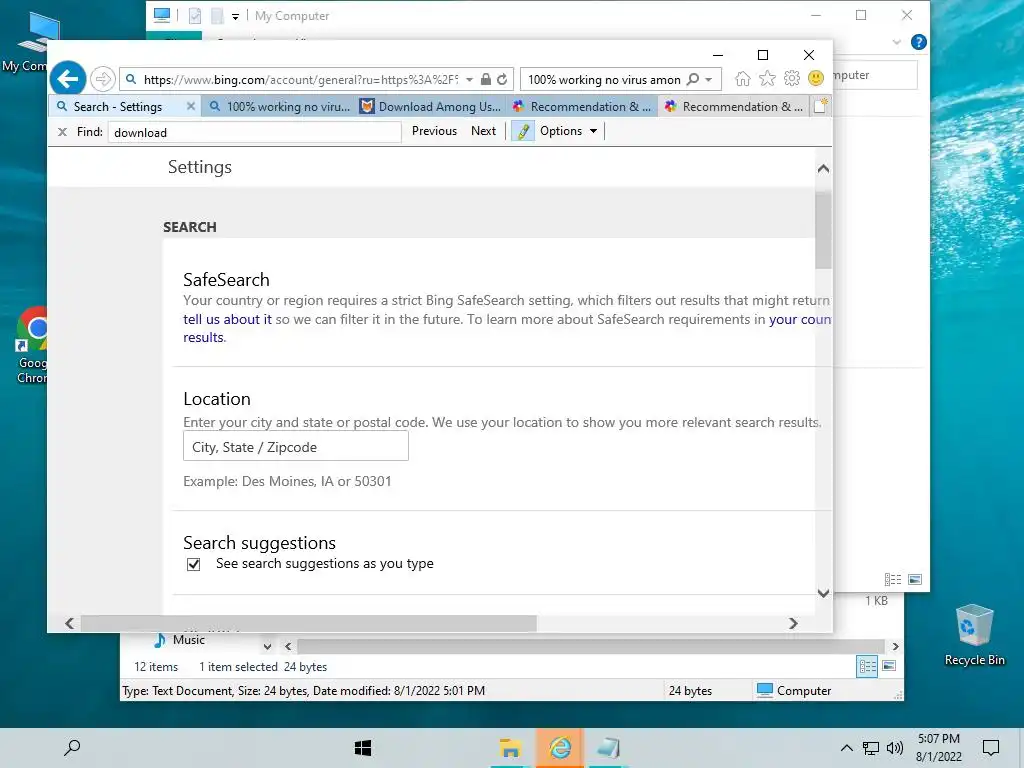Click the forward navigation arrow
1024x768 pixels.
pyautogui.click(x=103, y=80)
